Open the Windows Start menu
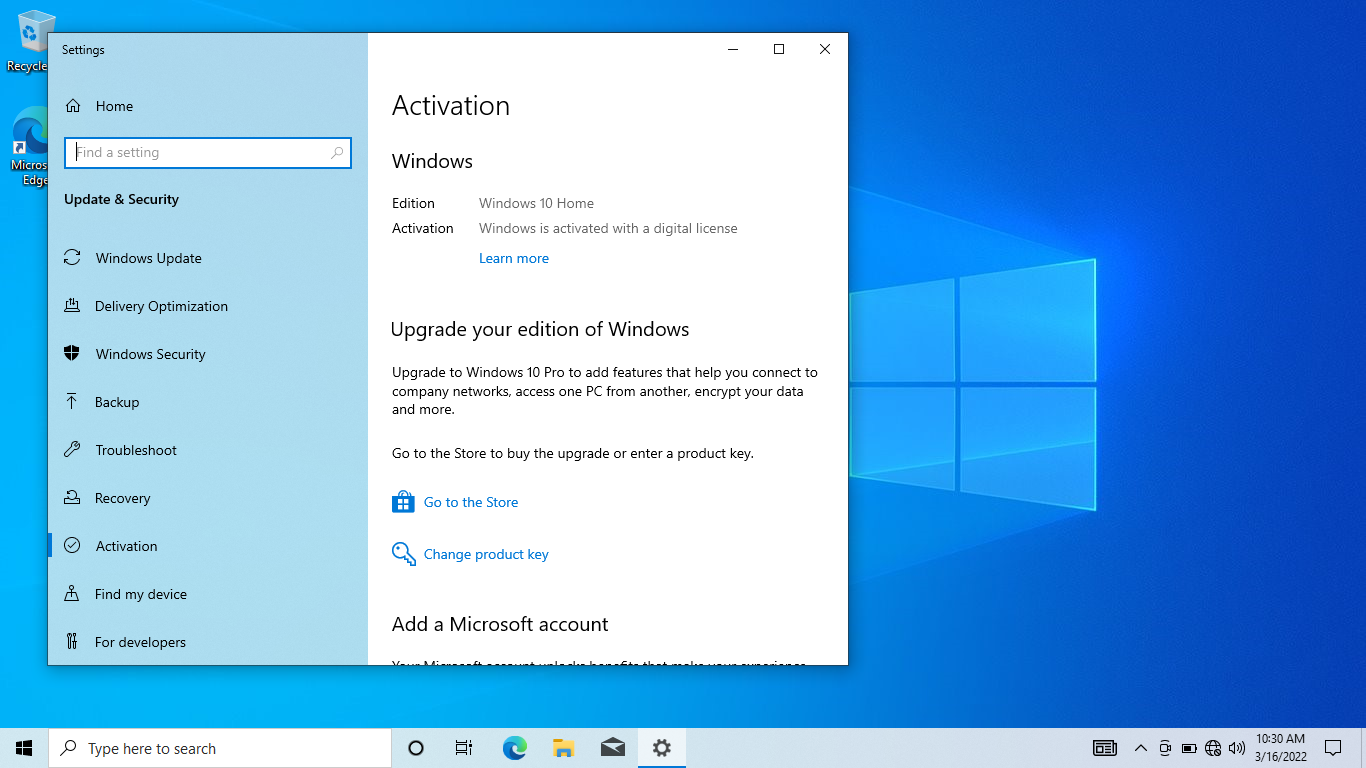1366x768 pixels. 24,748
